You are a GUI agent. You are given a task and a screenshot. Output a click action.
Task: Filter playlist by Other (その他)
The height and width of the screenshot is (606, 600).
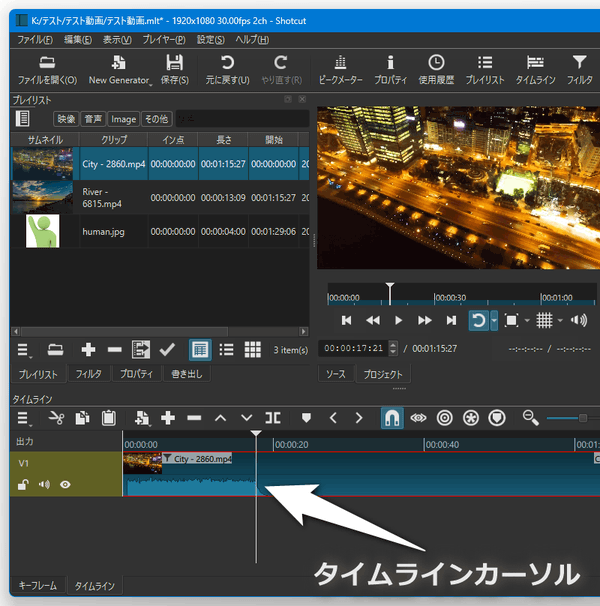click(157, 119)
